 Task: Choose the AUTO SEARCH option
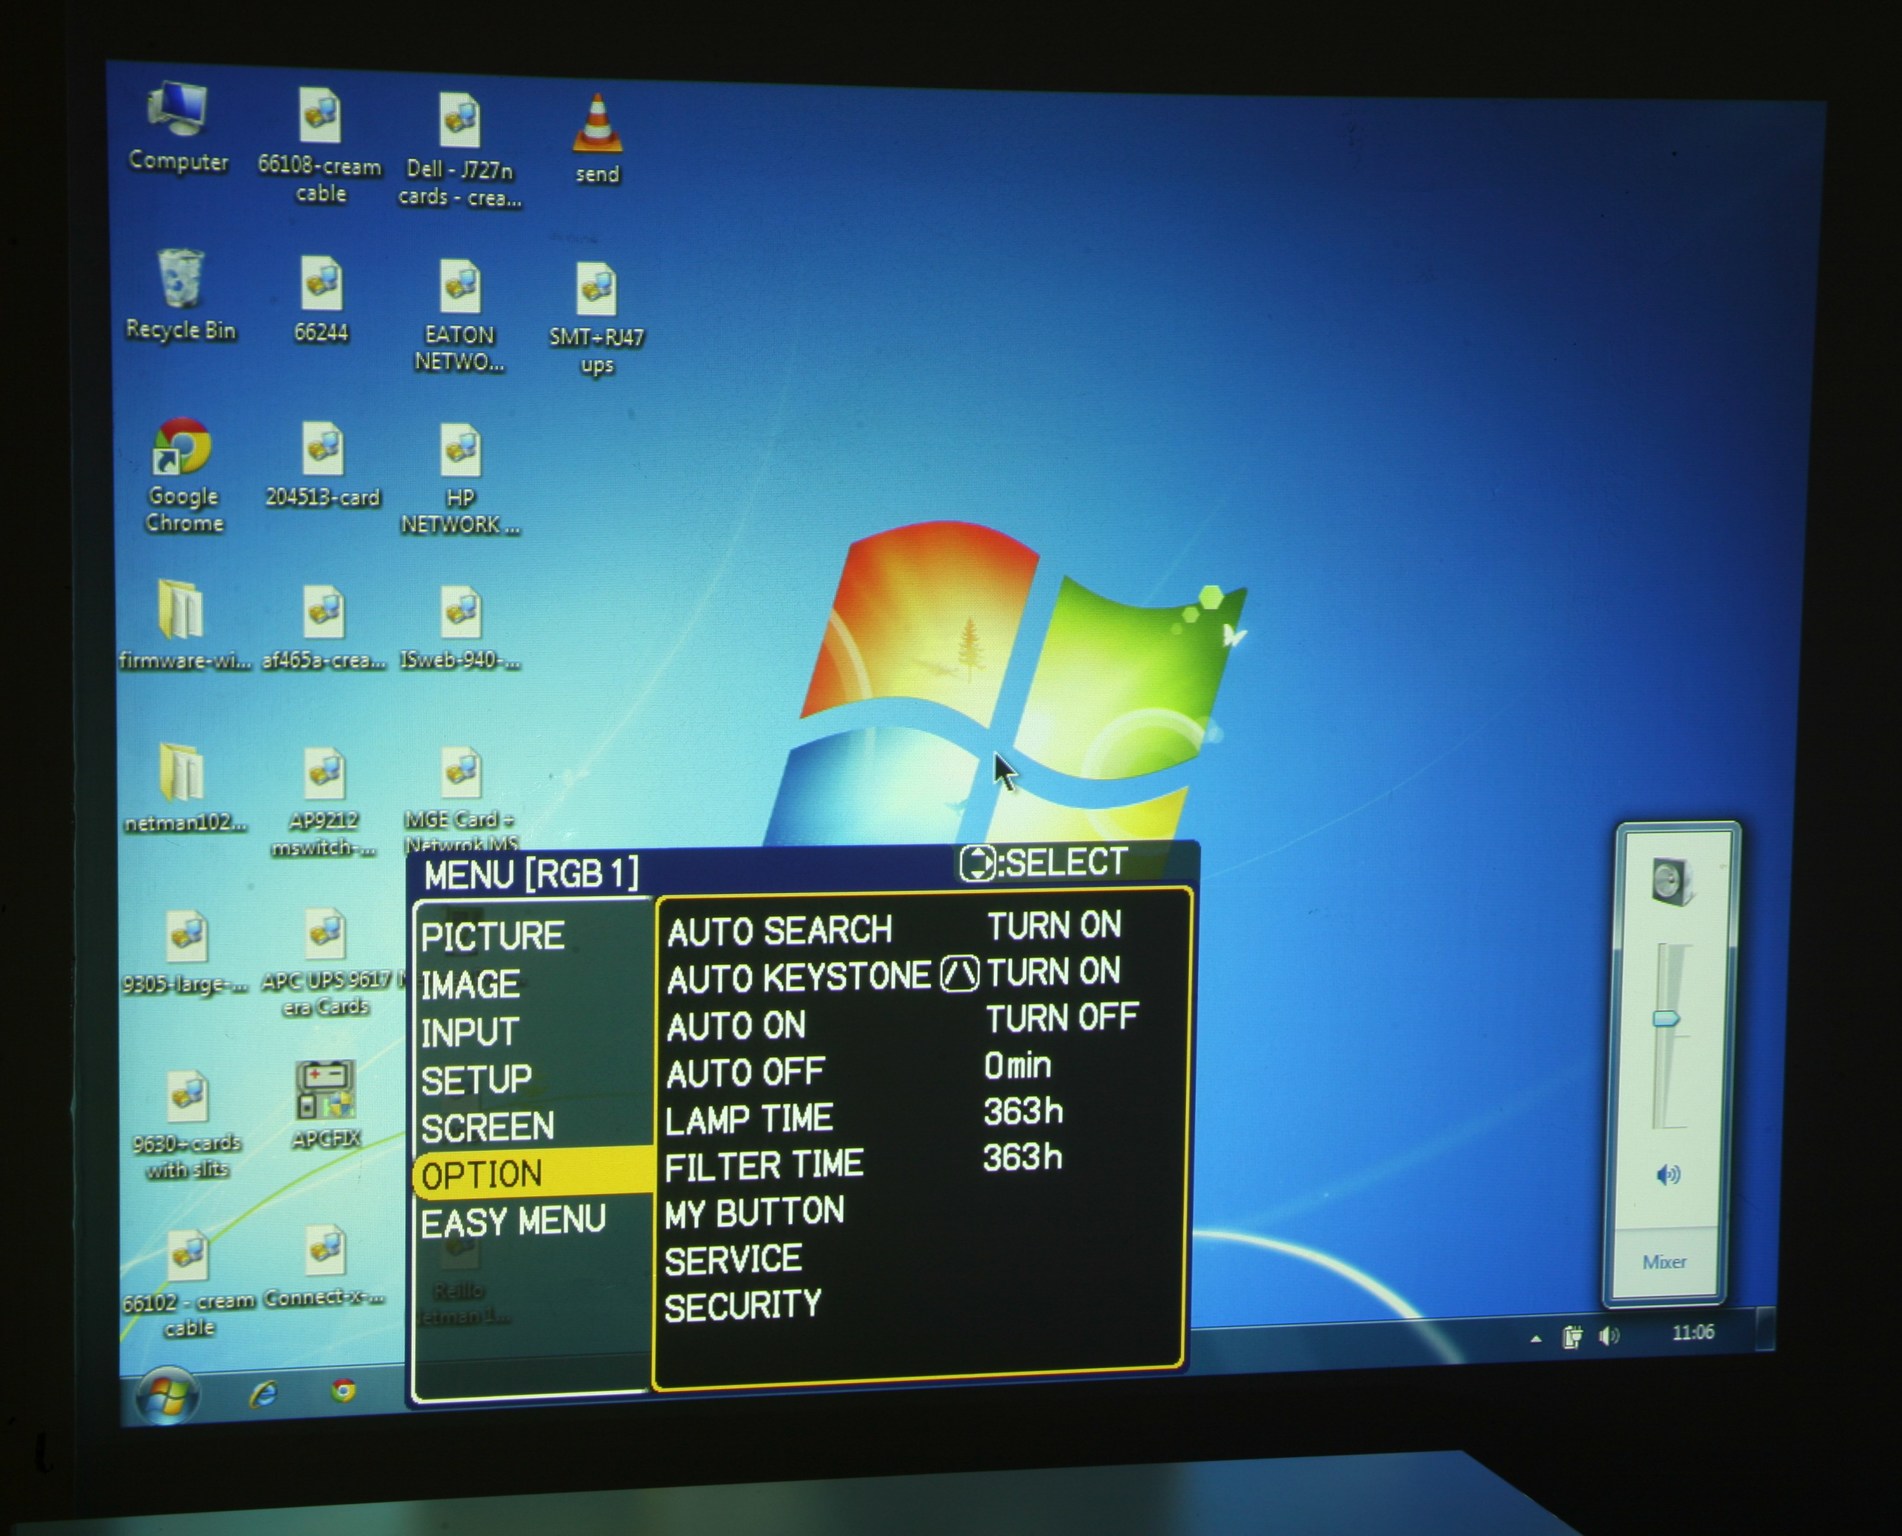(x=779, y=931)
